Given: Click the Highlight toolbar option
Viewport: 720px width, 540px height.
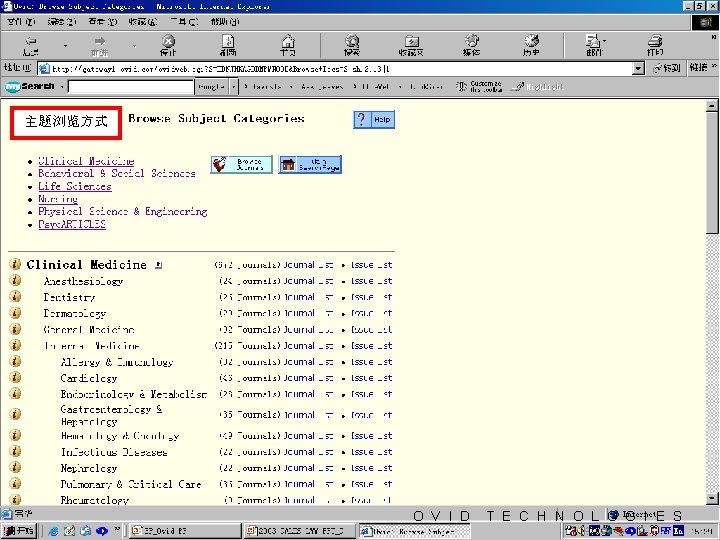Looking at the screenshot, I should click(x=538, y=87).
